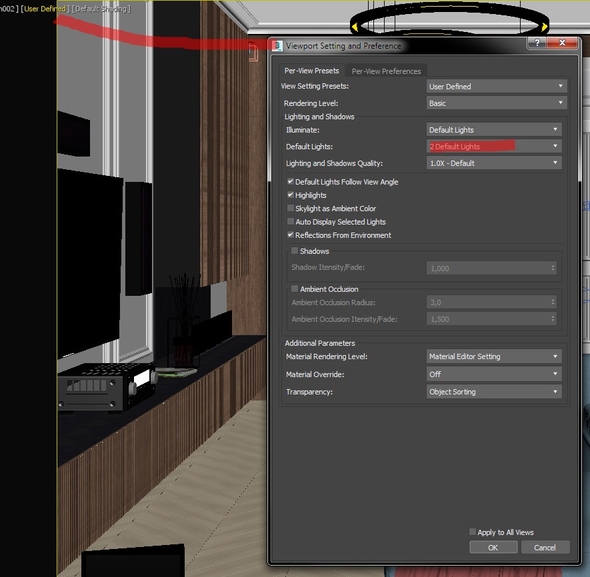The width and height of the screenshot is (590, 577).
Task: Click the 3ds Max dialog title icon
Action: tap(277, 46)
